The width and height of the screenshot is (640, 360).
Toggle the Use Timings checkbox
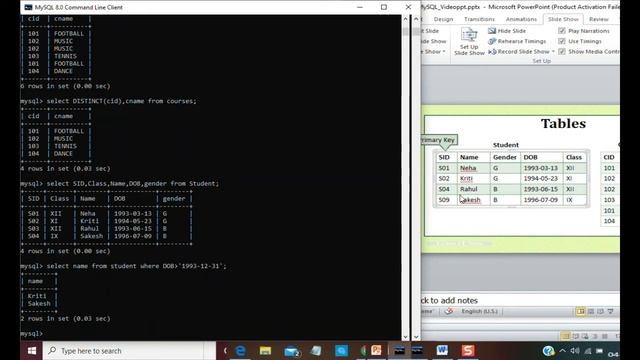[x=562, y=41]
